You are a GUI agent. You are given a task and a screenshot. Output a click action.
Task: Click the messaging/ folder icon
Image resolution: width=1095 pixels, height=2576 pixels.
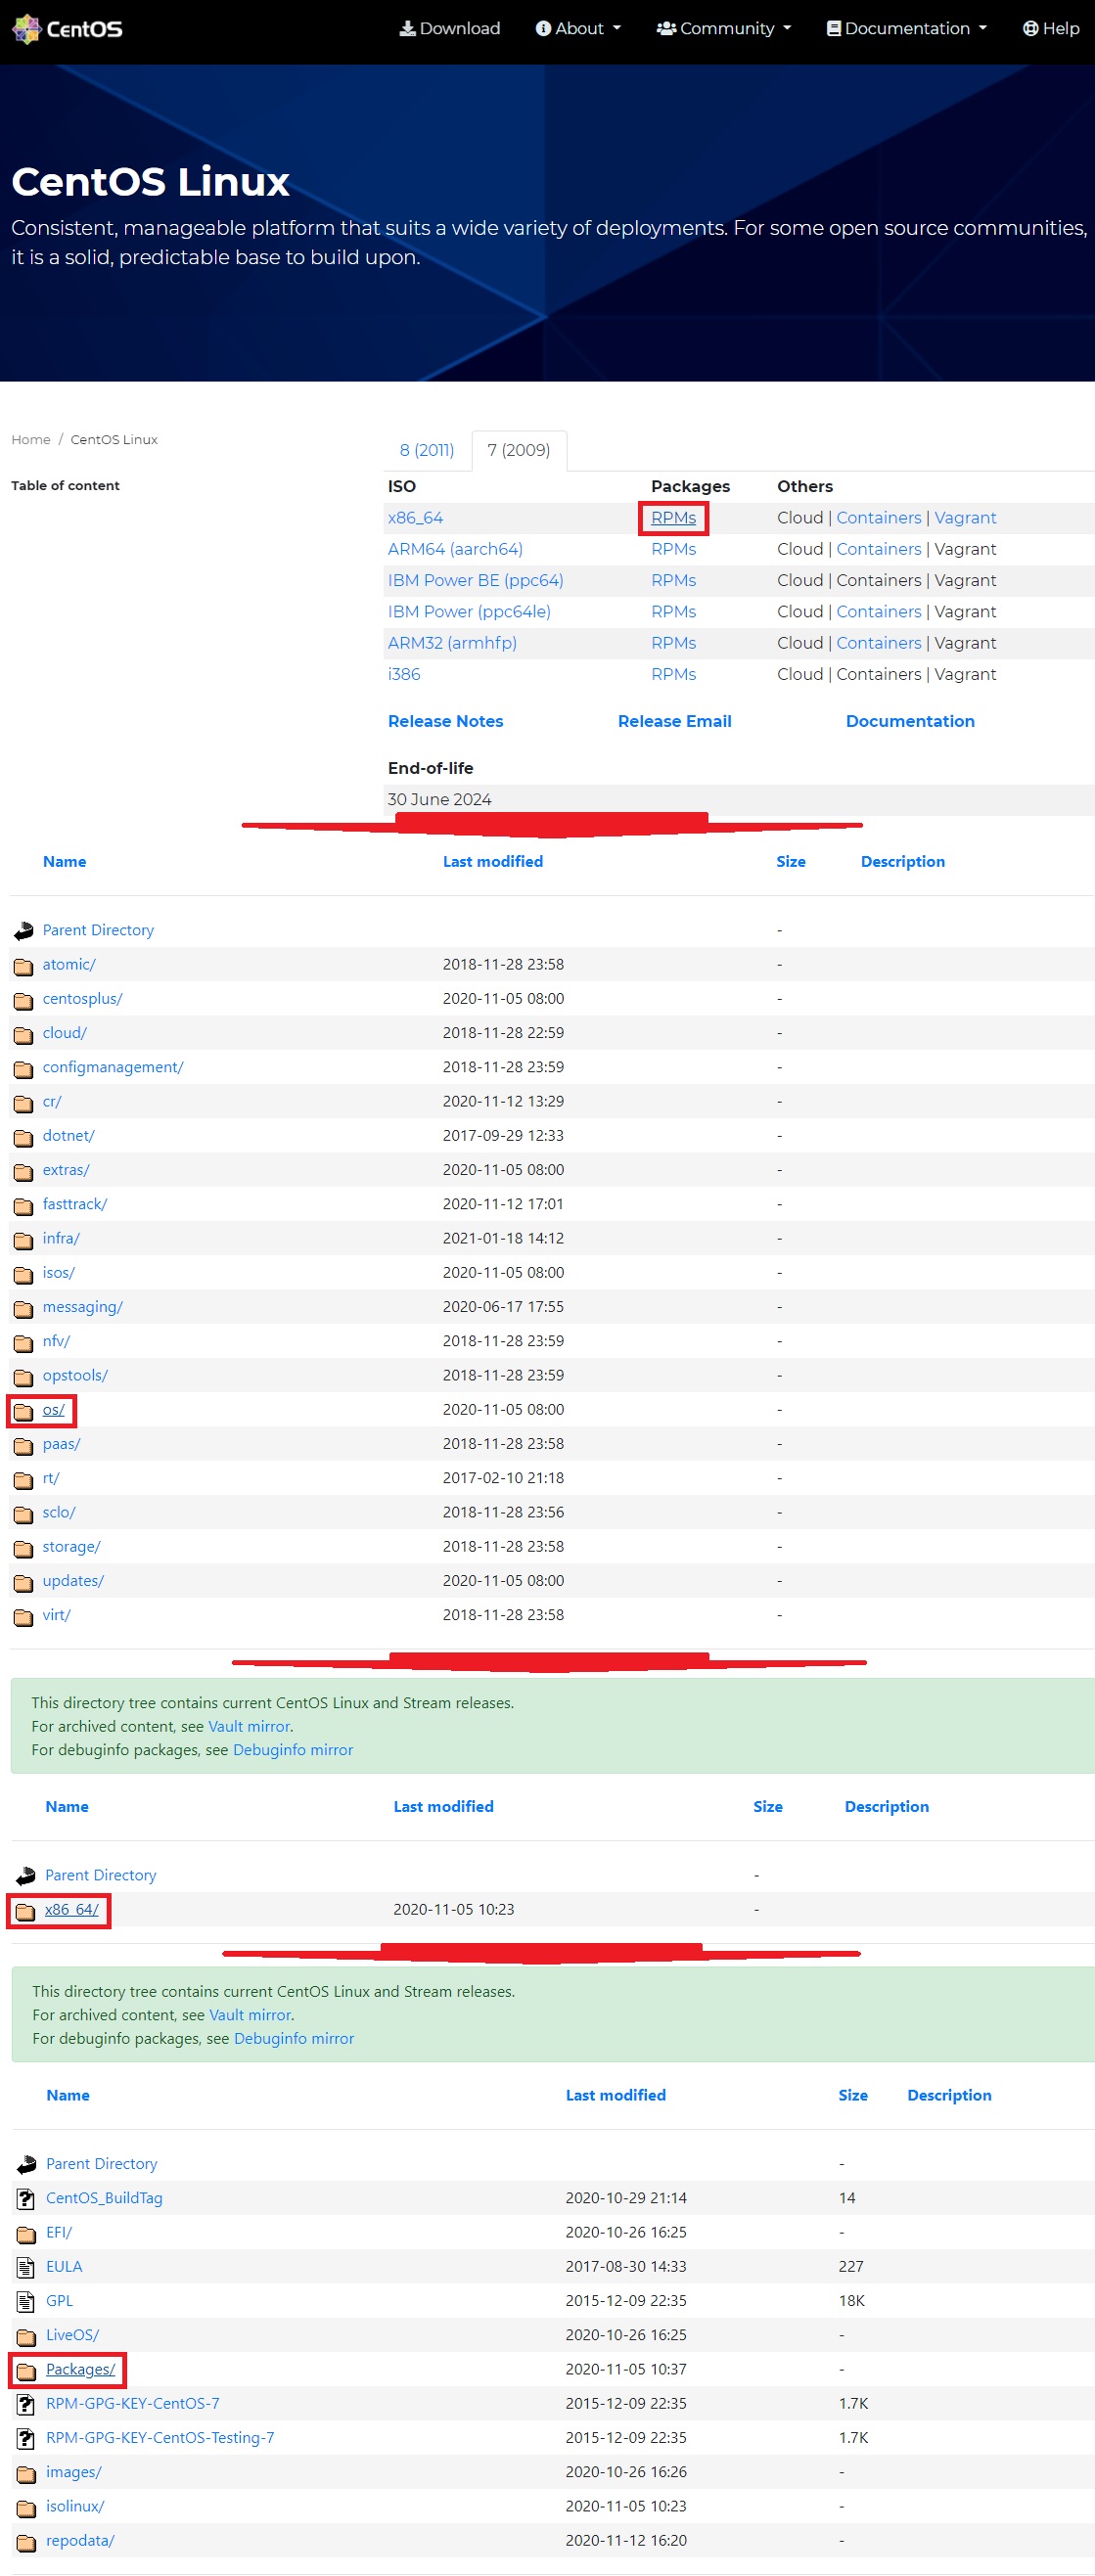[23, 1308]
